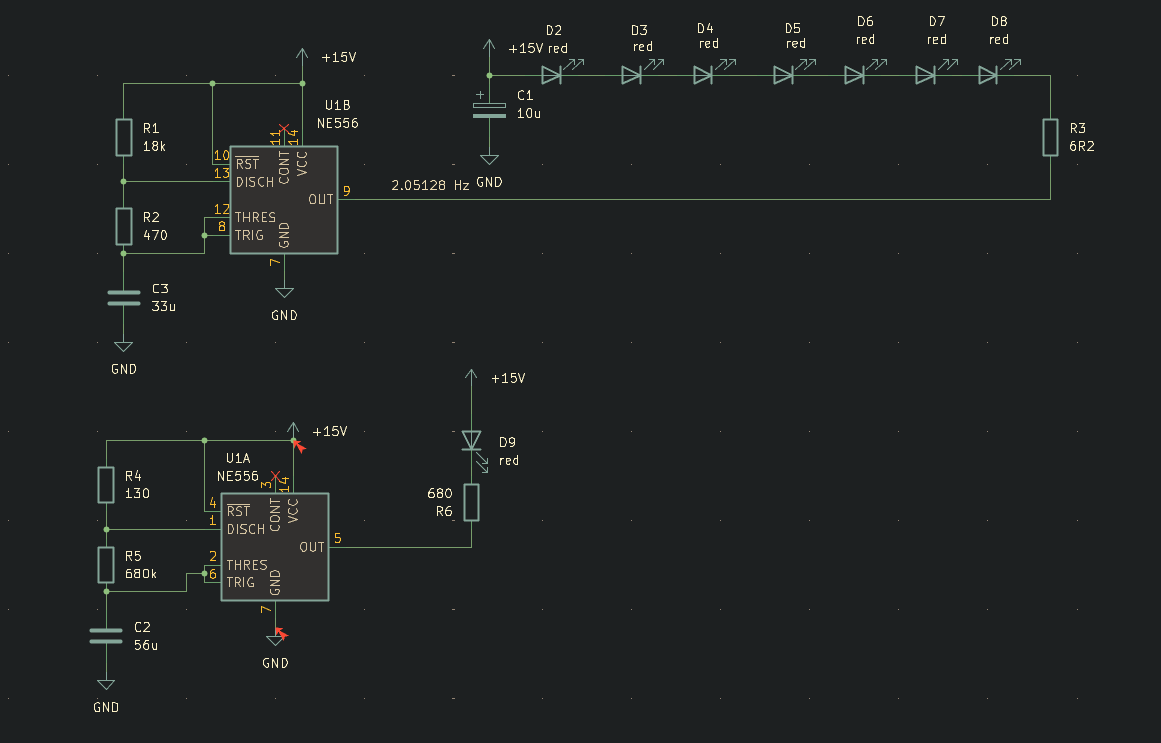Click pin number 9 at U1B OUT
1161x743 pixels.
[x=347, y=191]
